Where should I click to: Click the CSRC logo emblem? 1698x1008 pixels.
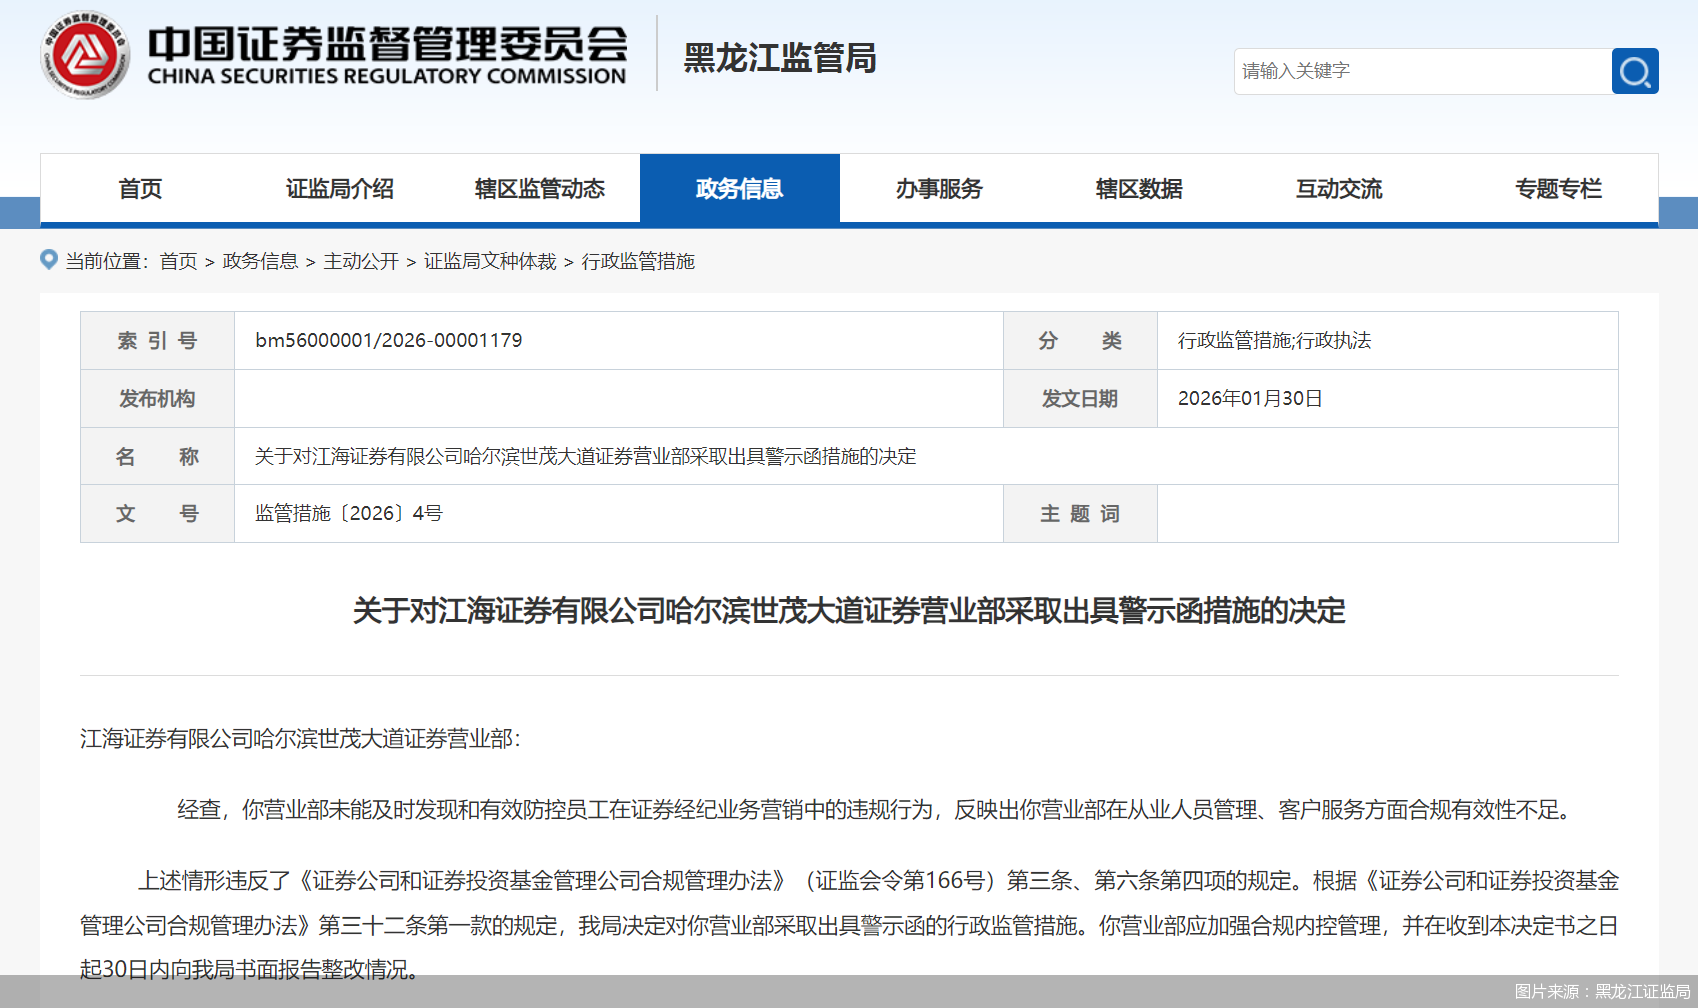point(85,57)
